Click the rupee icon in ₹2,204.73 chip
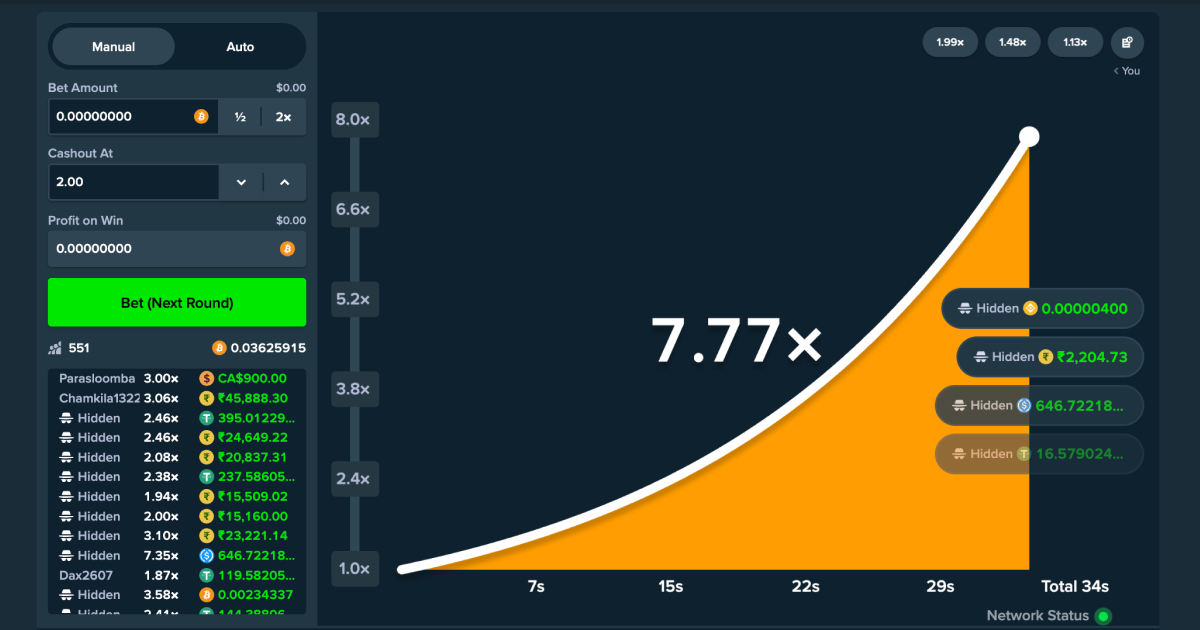The height and width of the screenshot is (630, 1200). coord(1046,356)
